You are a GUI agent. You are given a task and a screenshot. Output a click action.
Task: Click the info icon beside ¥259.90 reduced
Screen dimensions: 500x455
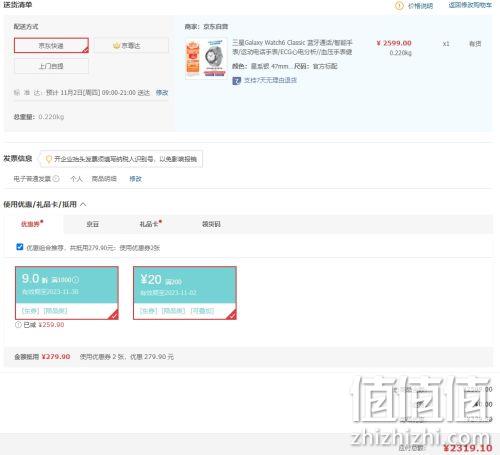(x=18, y=325)
